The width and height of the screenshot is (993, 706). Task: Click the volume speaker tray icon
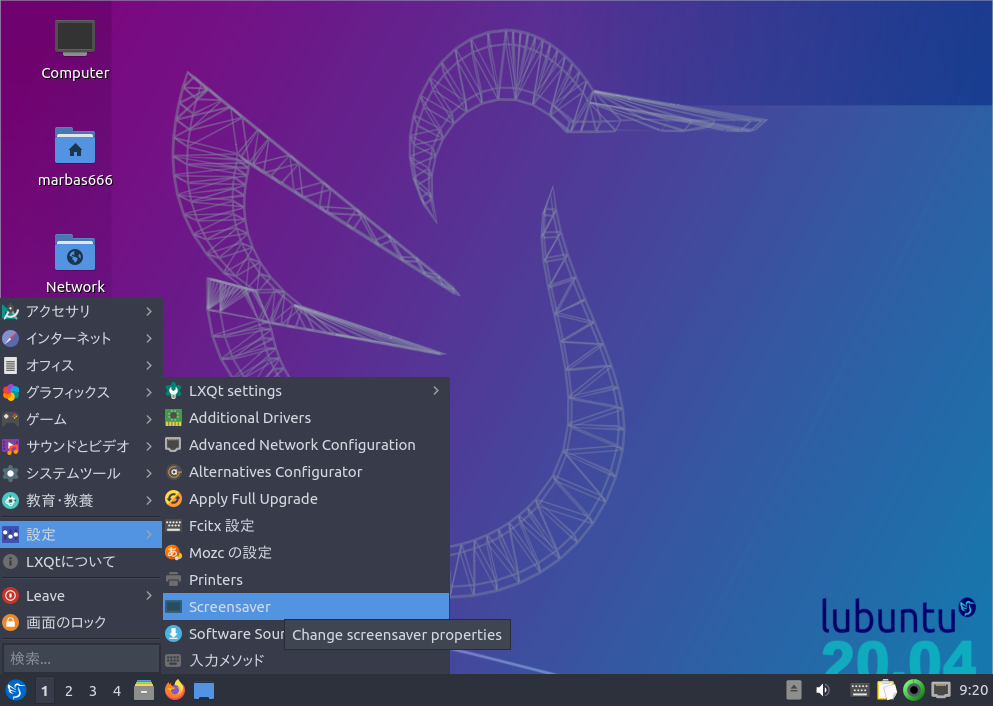pyautogui.click(x=823, y=690)
